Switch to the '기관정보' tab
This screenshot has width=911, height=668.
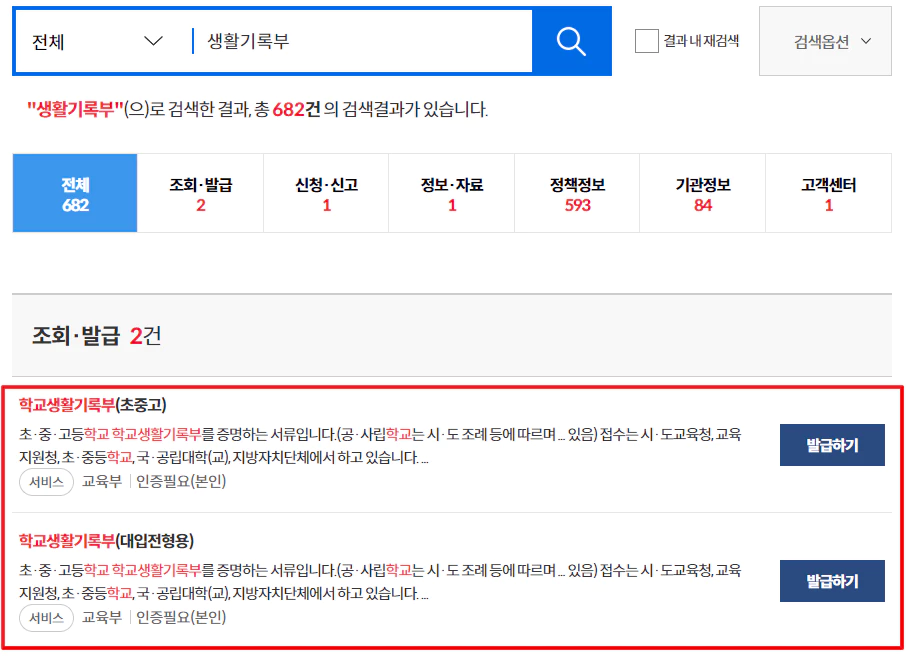(702, 193)
